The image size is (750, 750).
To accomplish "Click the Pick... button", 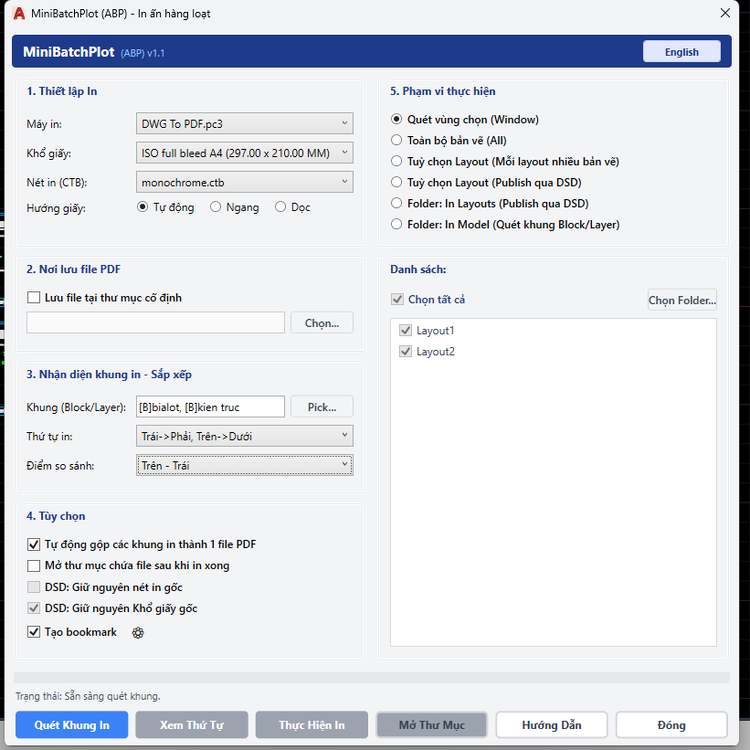I will point(322,407).
